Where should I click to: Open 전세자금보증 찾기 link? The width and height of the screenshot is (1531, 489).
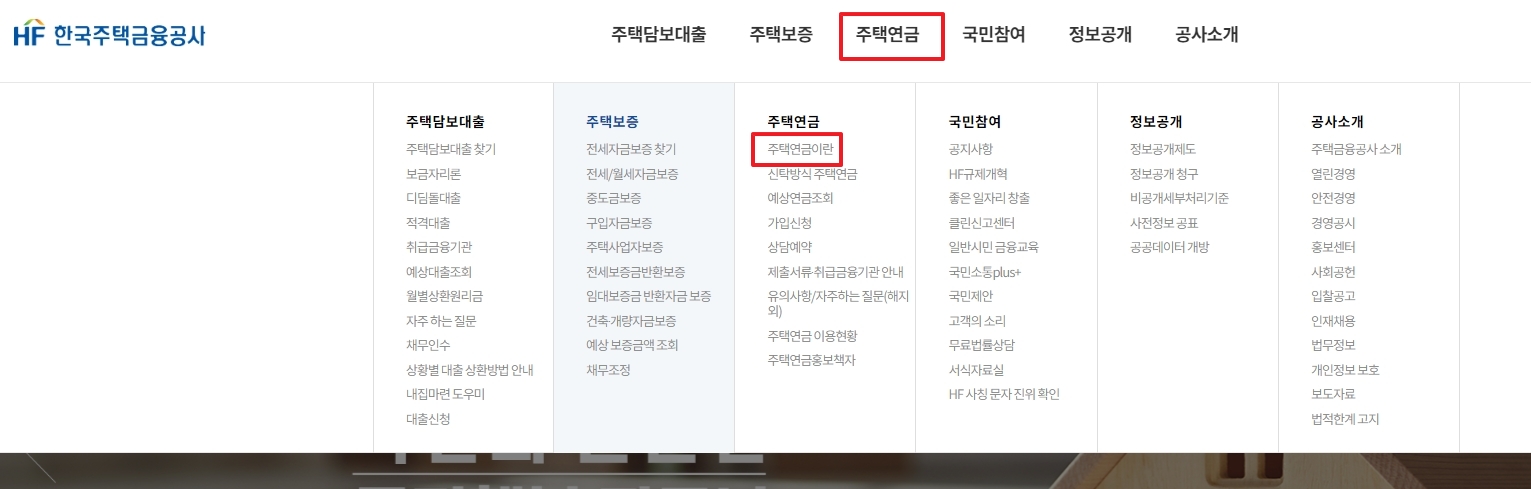pos(631,149)
